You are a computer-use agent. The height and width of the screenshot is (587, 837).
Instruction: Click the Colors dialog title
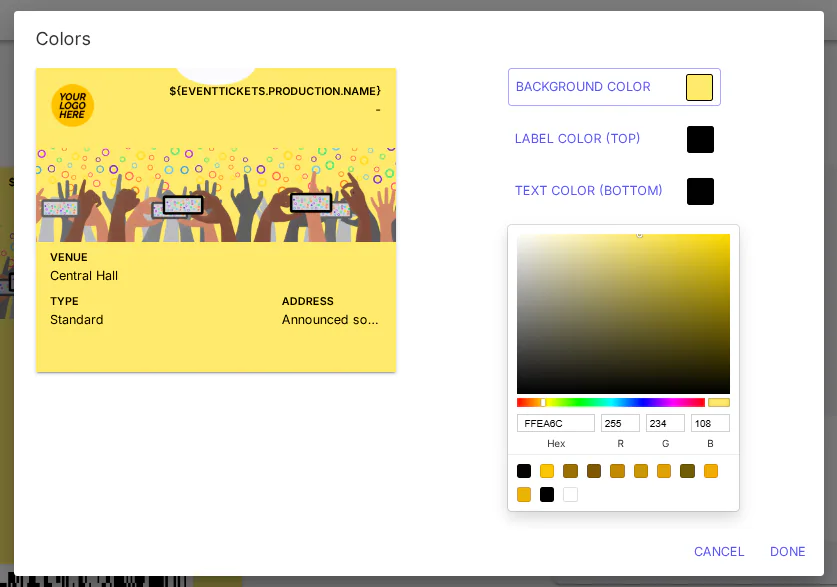click(63, 39)
